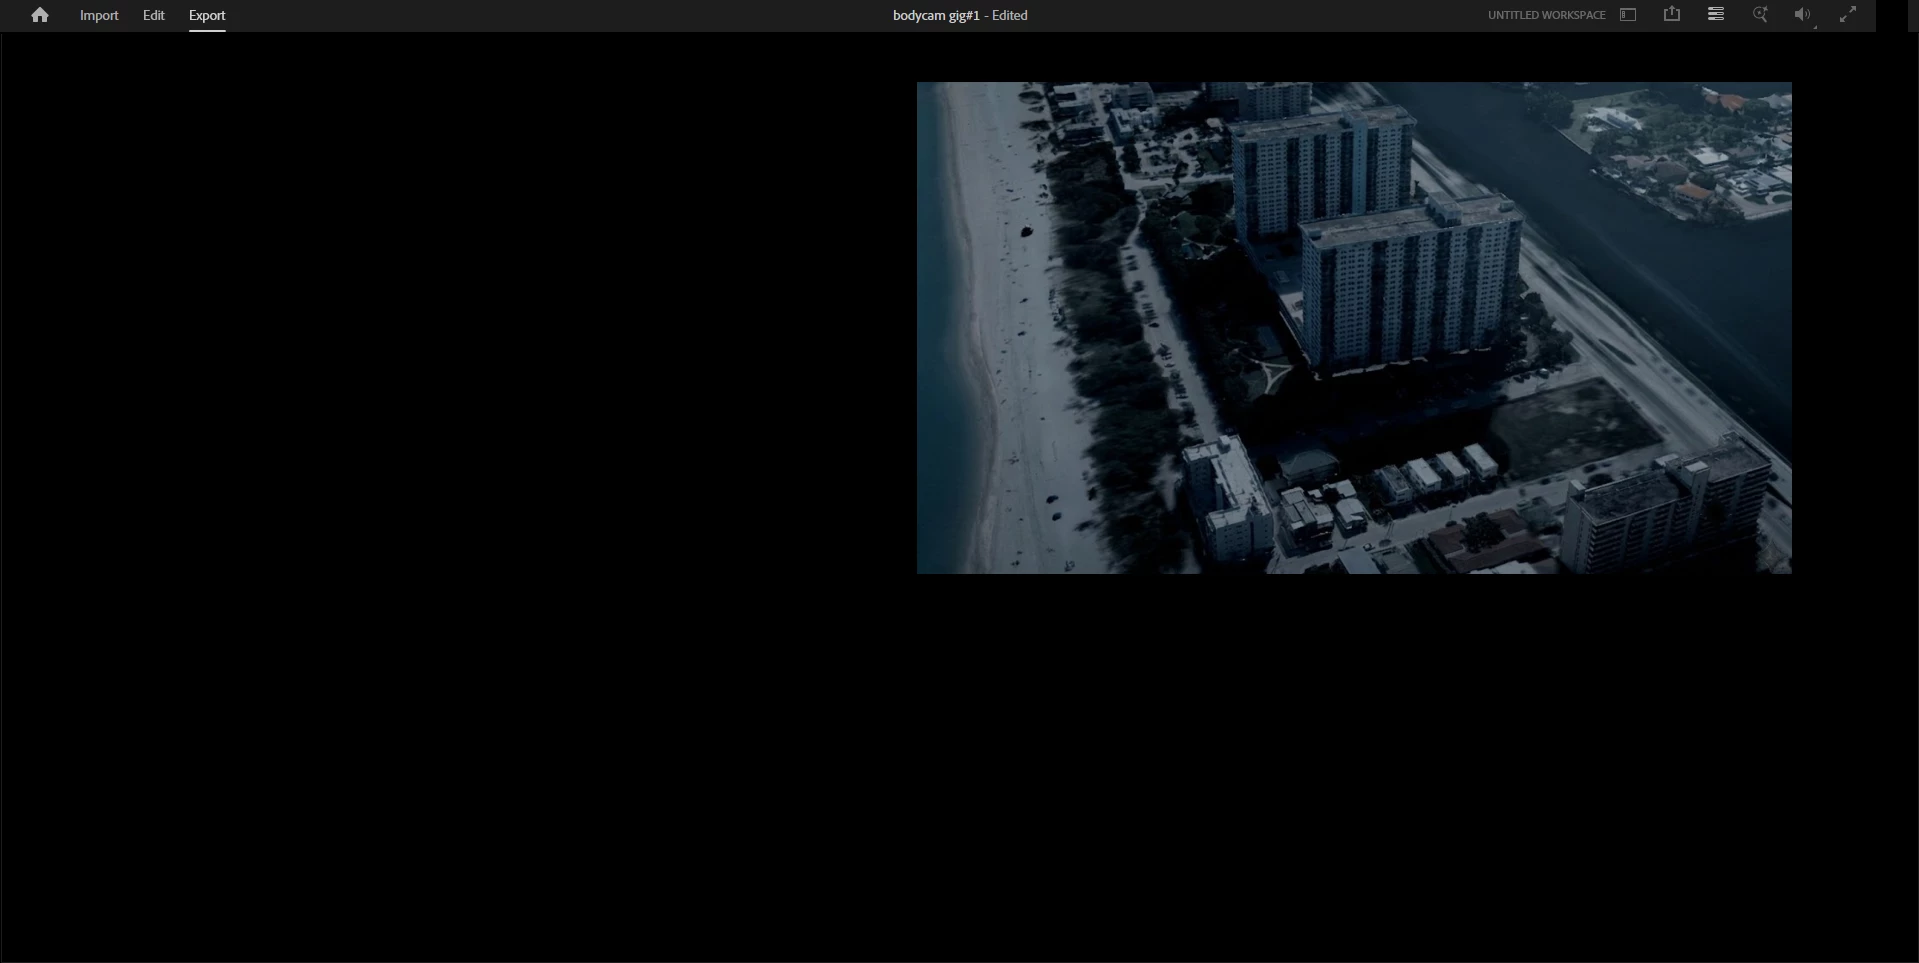Switch to the Edit tab
The image size is (1919, 963).
[153, 15]
